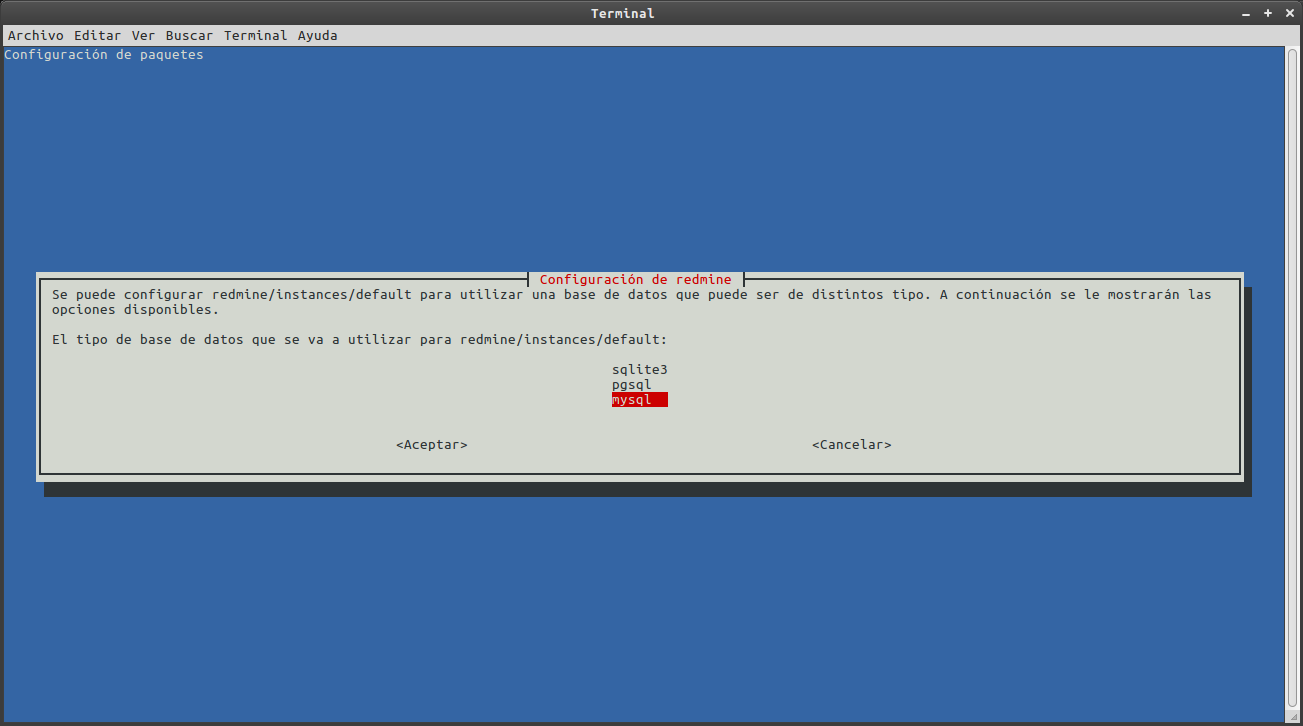Select the sqlite3 database option
The width and height of the screenshot is (1303, 726).
pyautogui.click(x=639, y=370)
